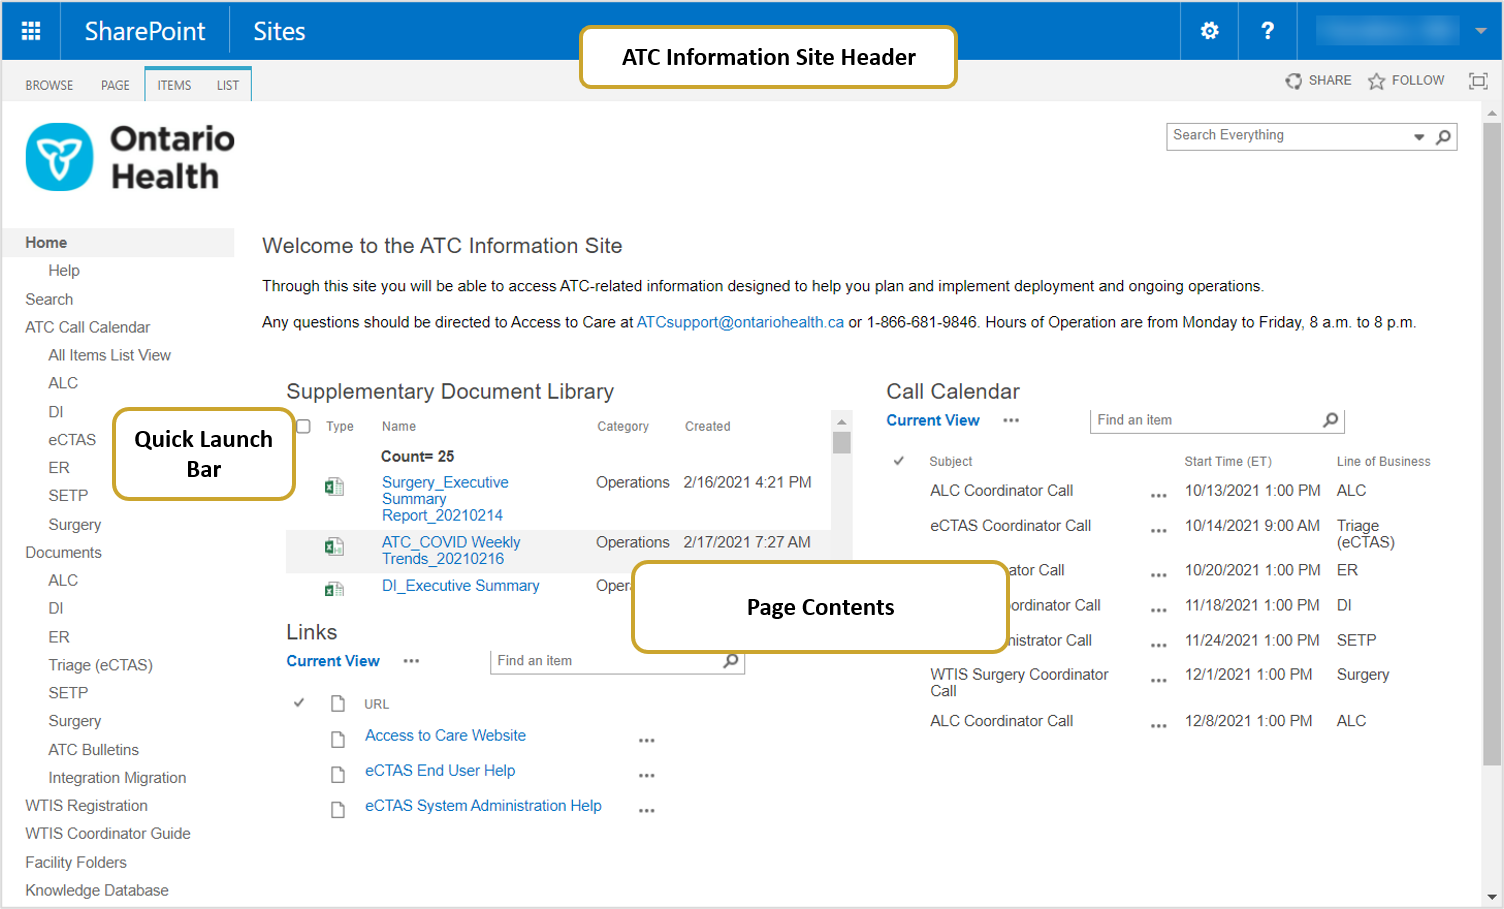
Task: Click Excel icon for ATC_COVID Weekly Trends
Action: [334, 547]
